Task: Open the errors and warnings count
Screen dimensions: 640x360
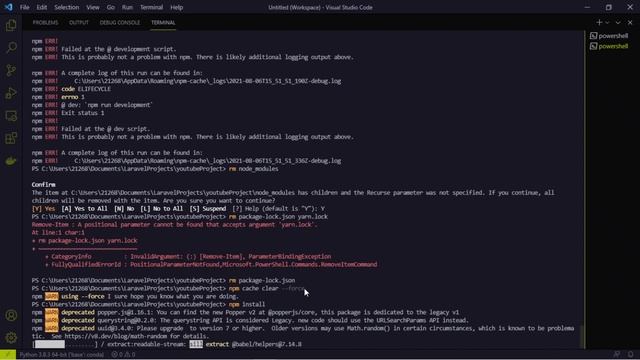Action: 123,355
